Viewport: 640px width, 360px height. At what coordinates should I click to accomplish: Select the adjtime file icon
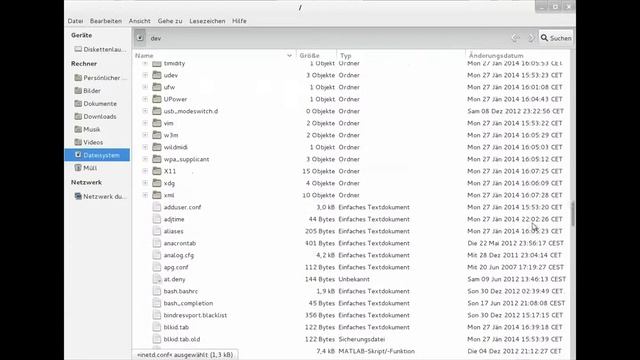pyautogui.click(x=157, y=219)
